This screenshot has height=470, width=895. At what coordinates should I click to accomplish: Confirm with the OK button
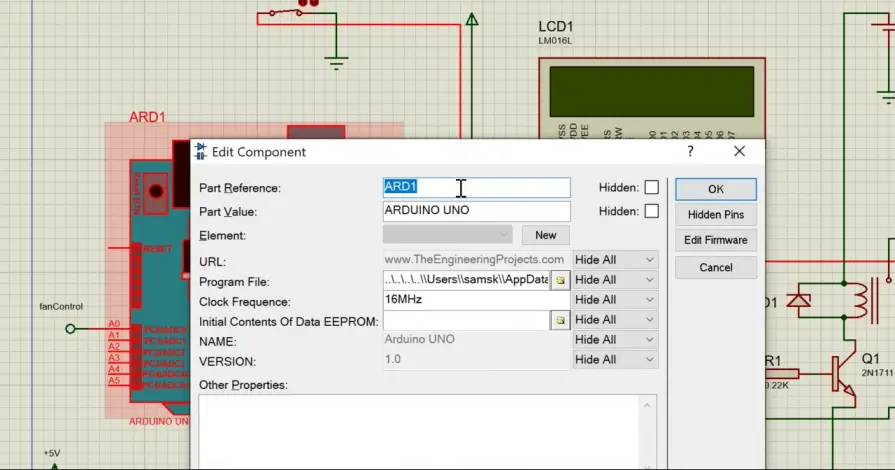pos(716,189)
